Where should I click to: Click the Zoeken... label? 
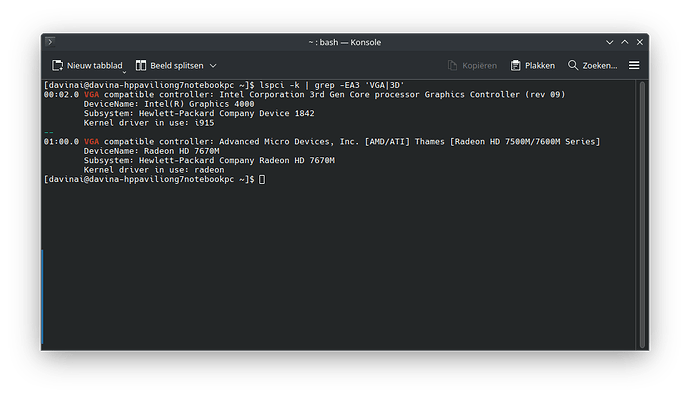[x=600, y=66]
